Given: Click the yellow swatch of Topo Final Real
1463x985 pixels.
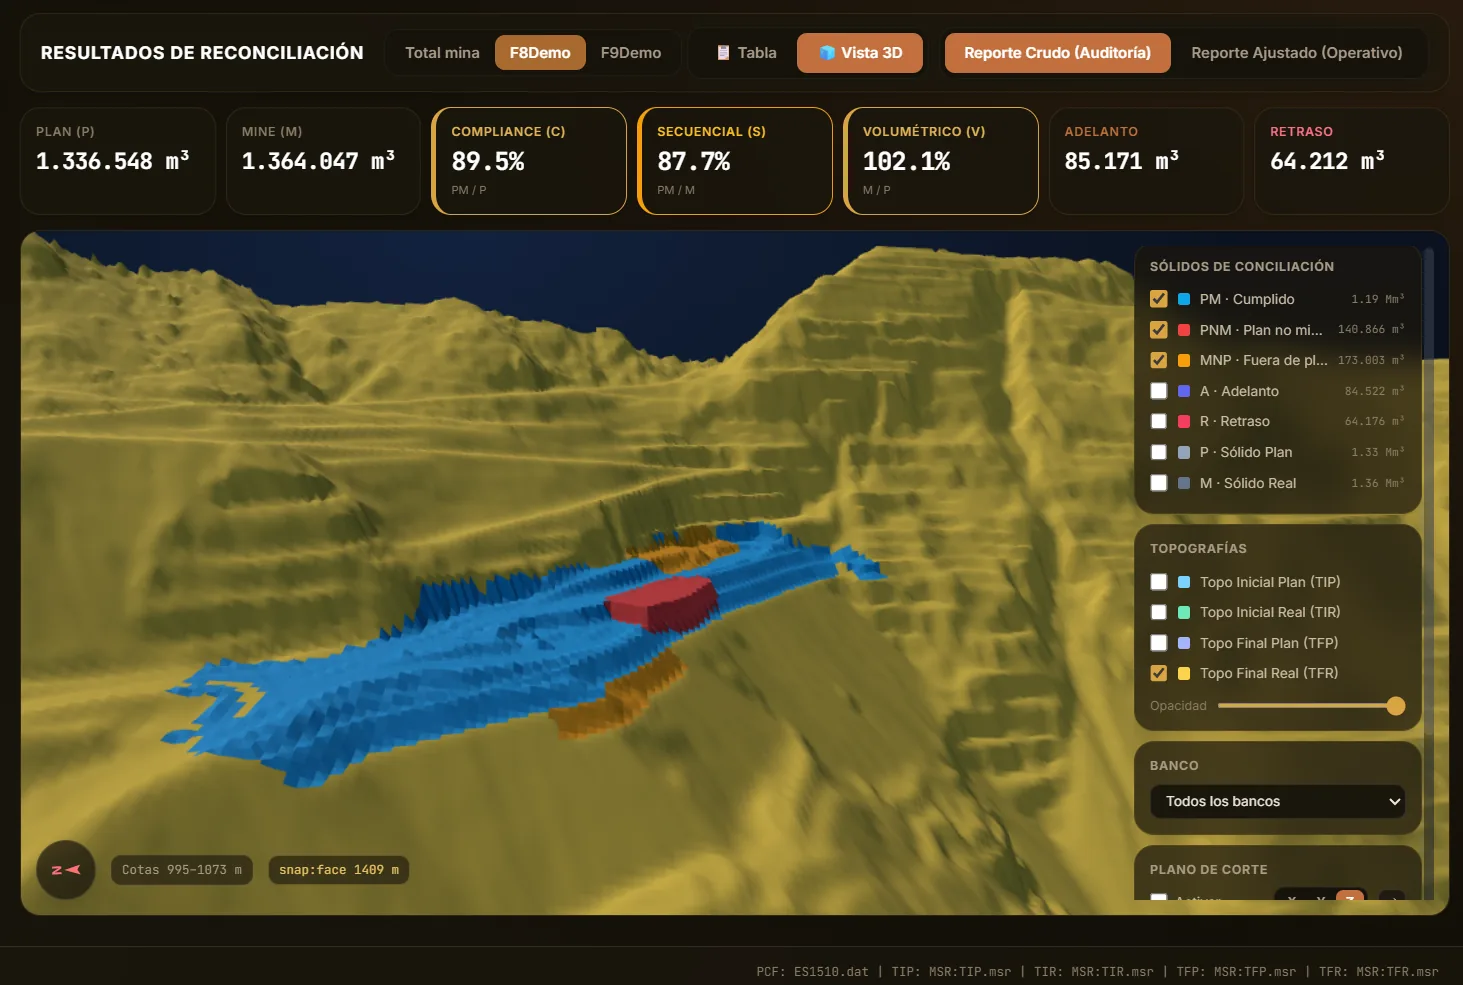Looking at the screenshot, I should (1184, 673).
